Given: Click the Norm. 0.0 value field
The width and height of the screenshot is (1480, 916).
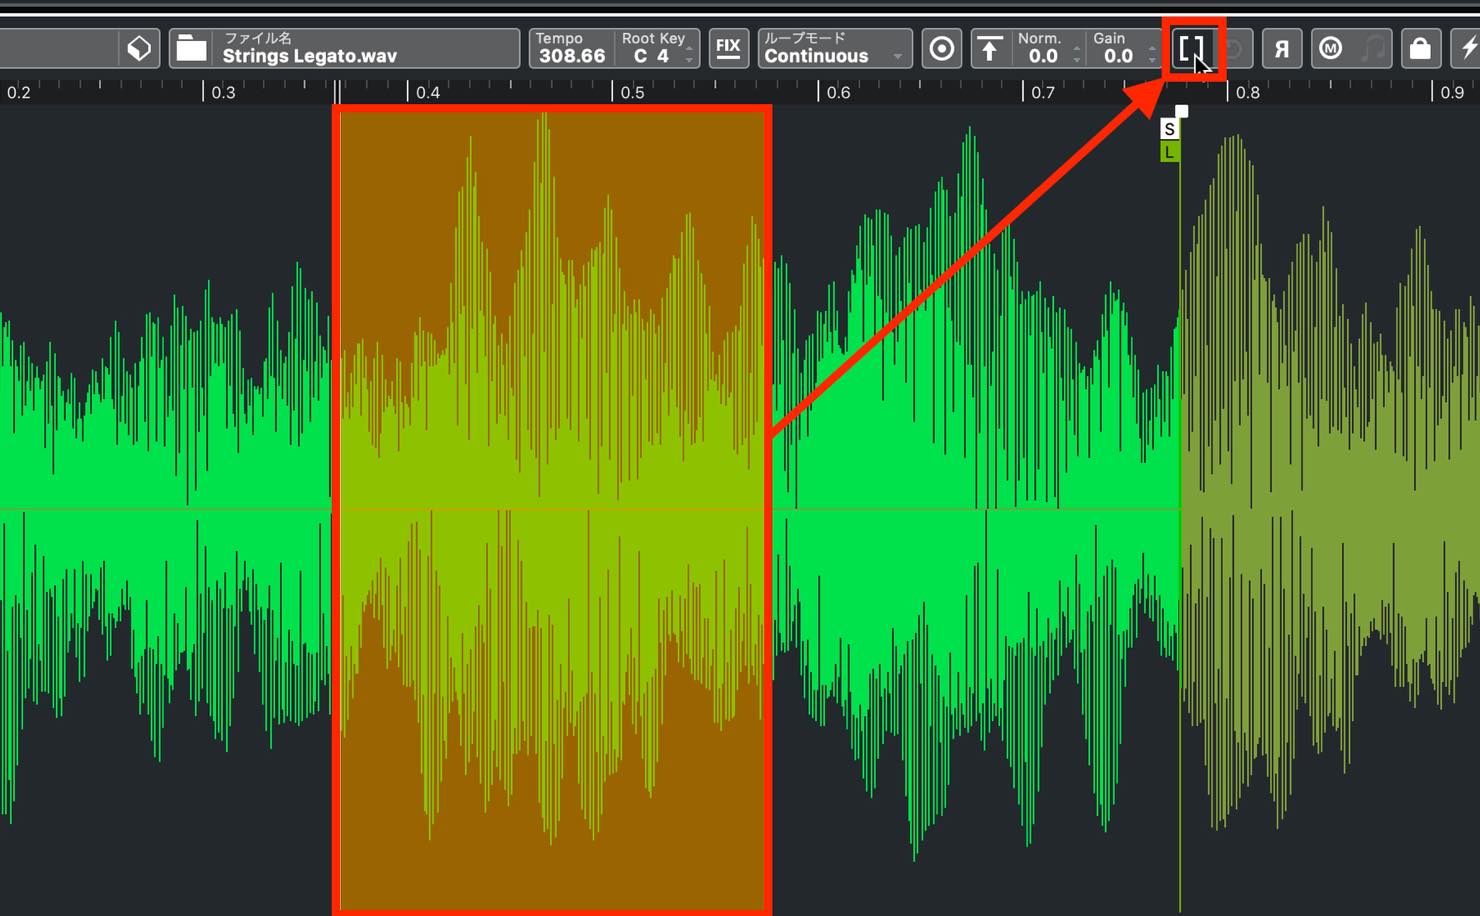Looking at the screenshot, I should 1043,56.
